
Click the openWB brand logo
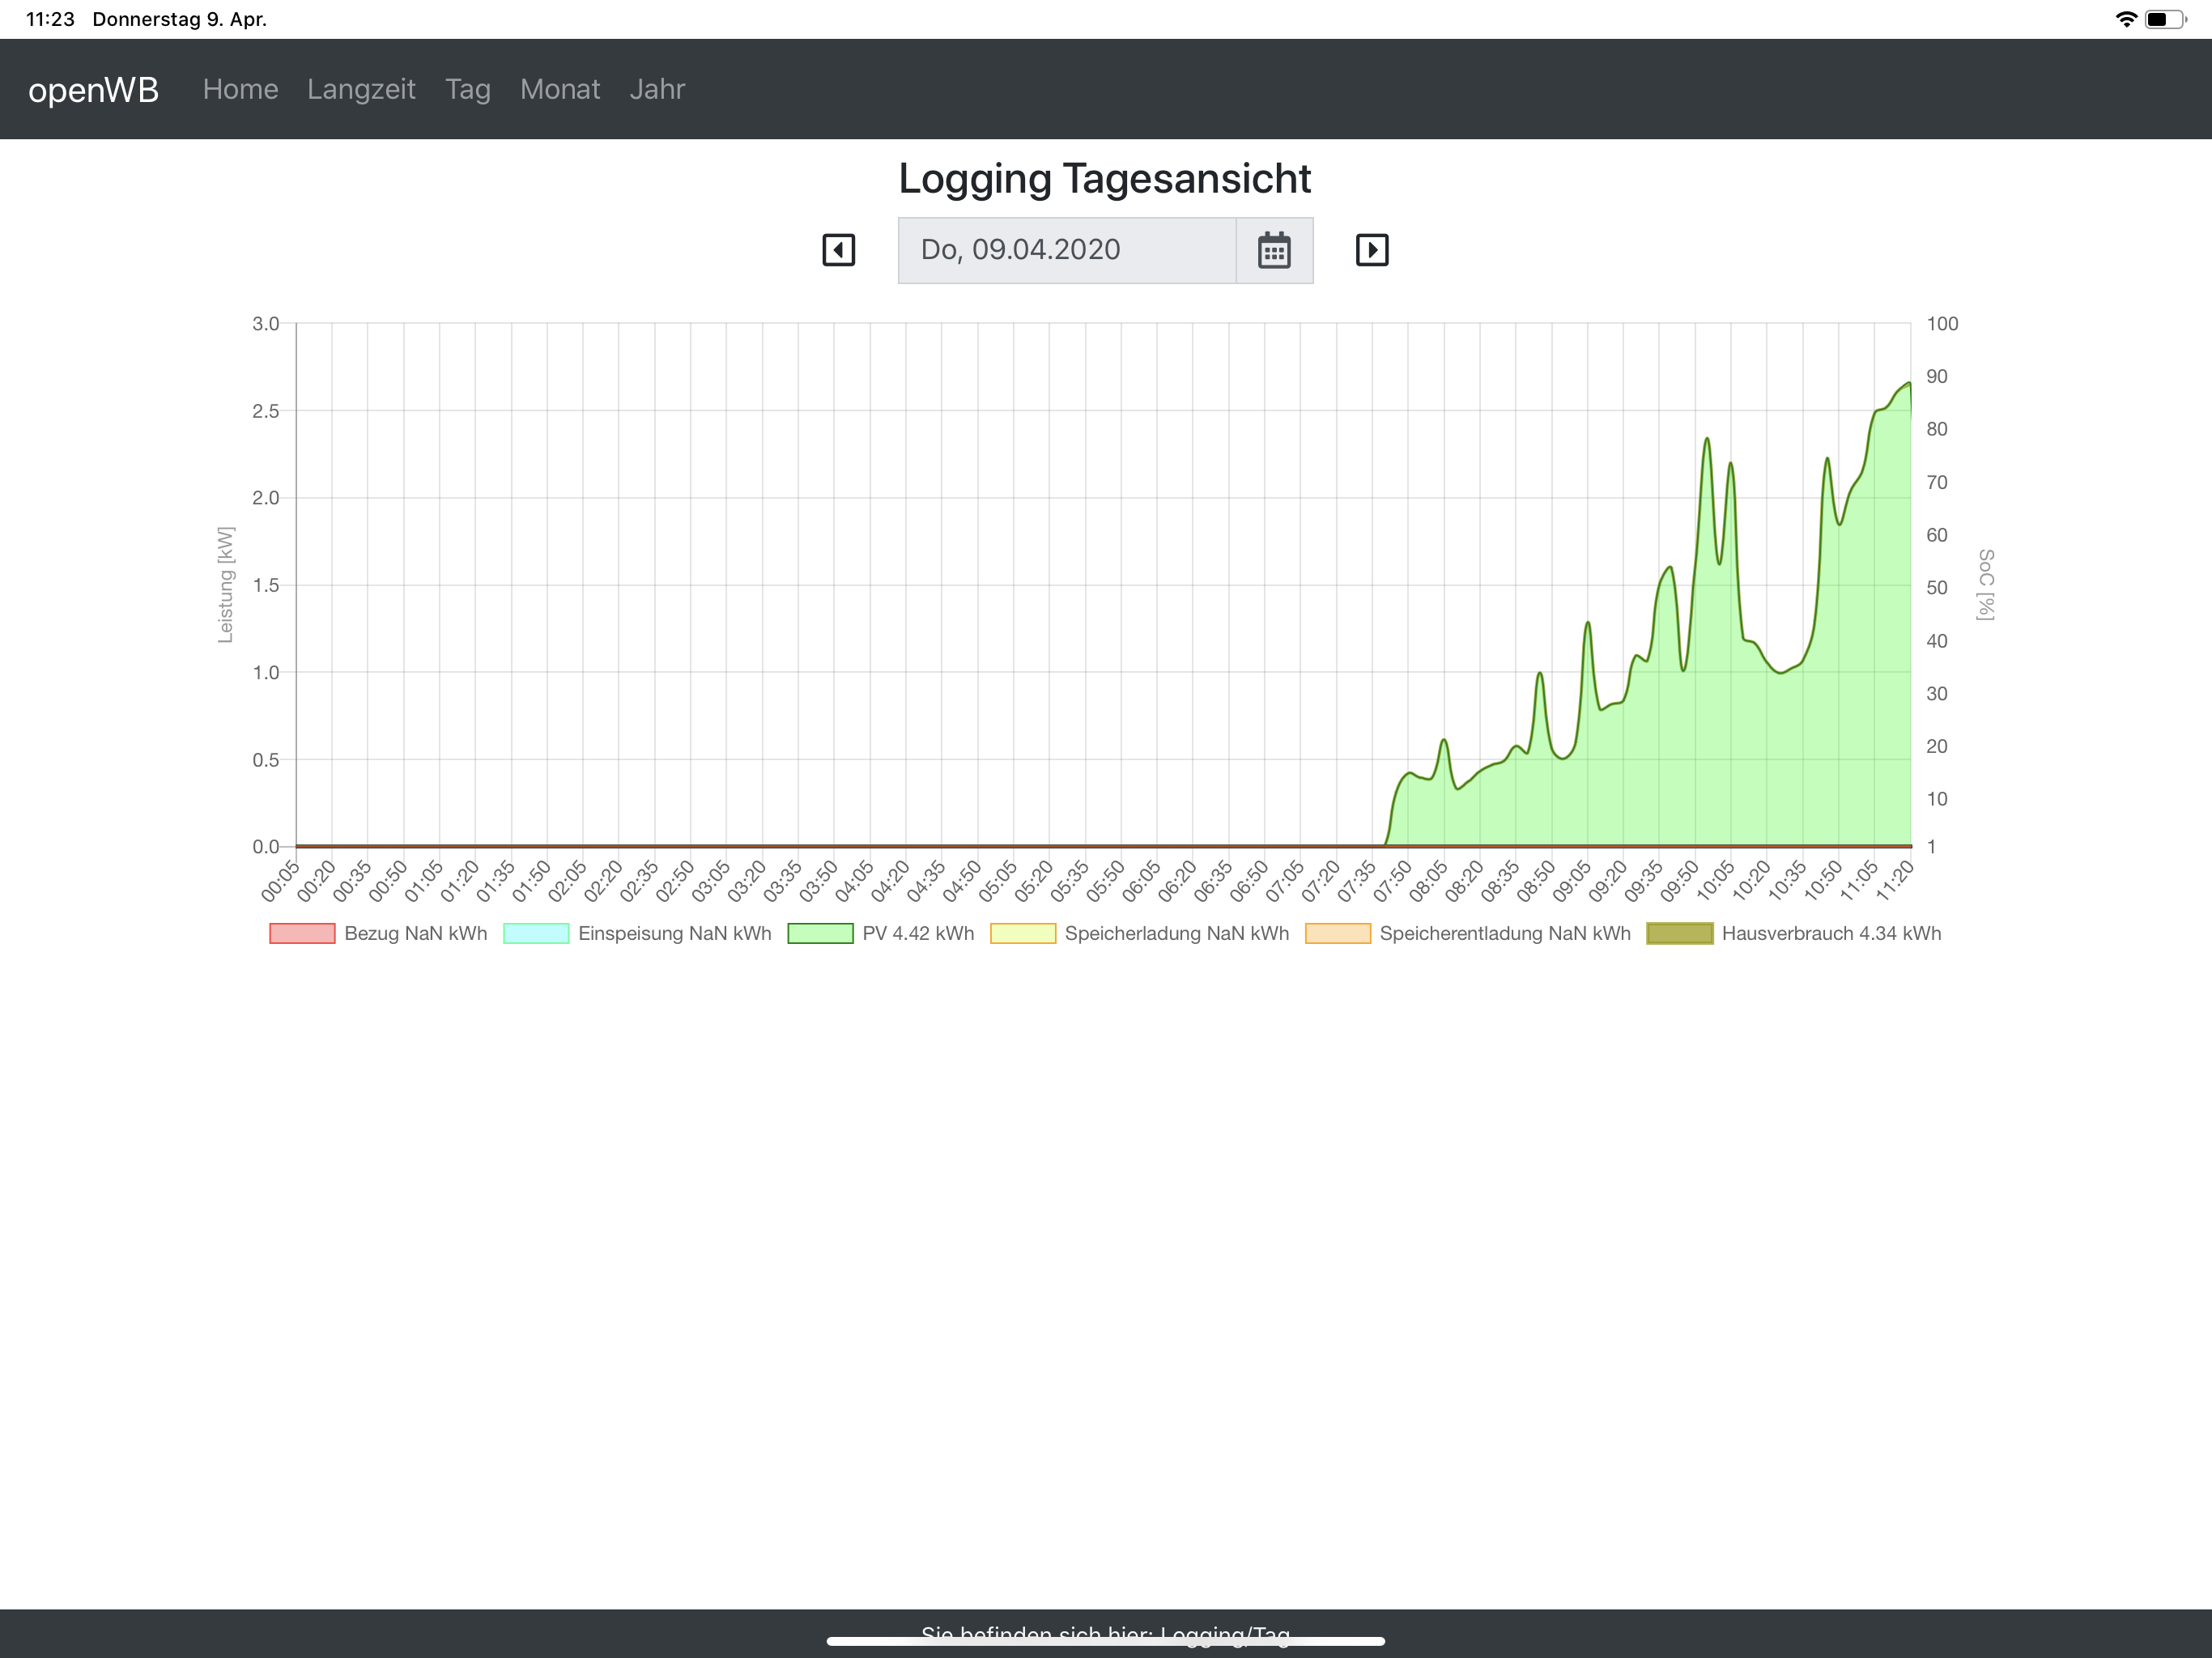[93, 89]
